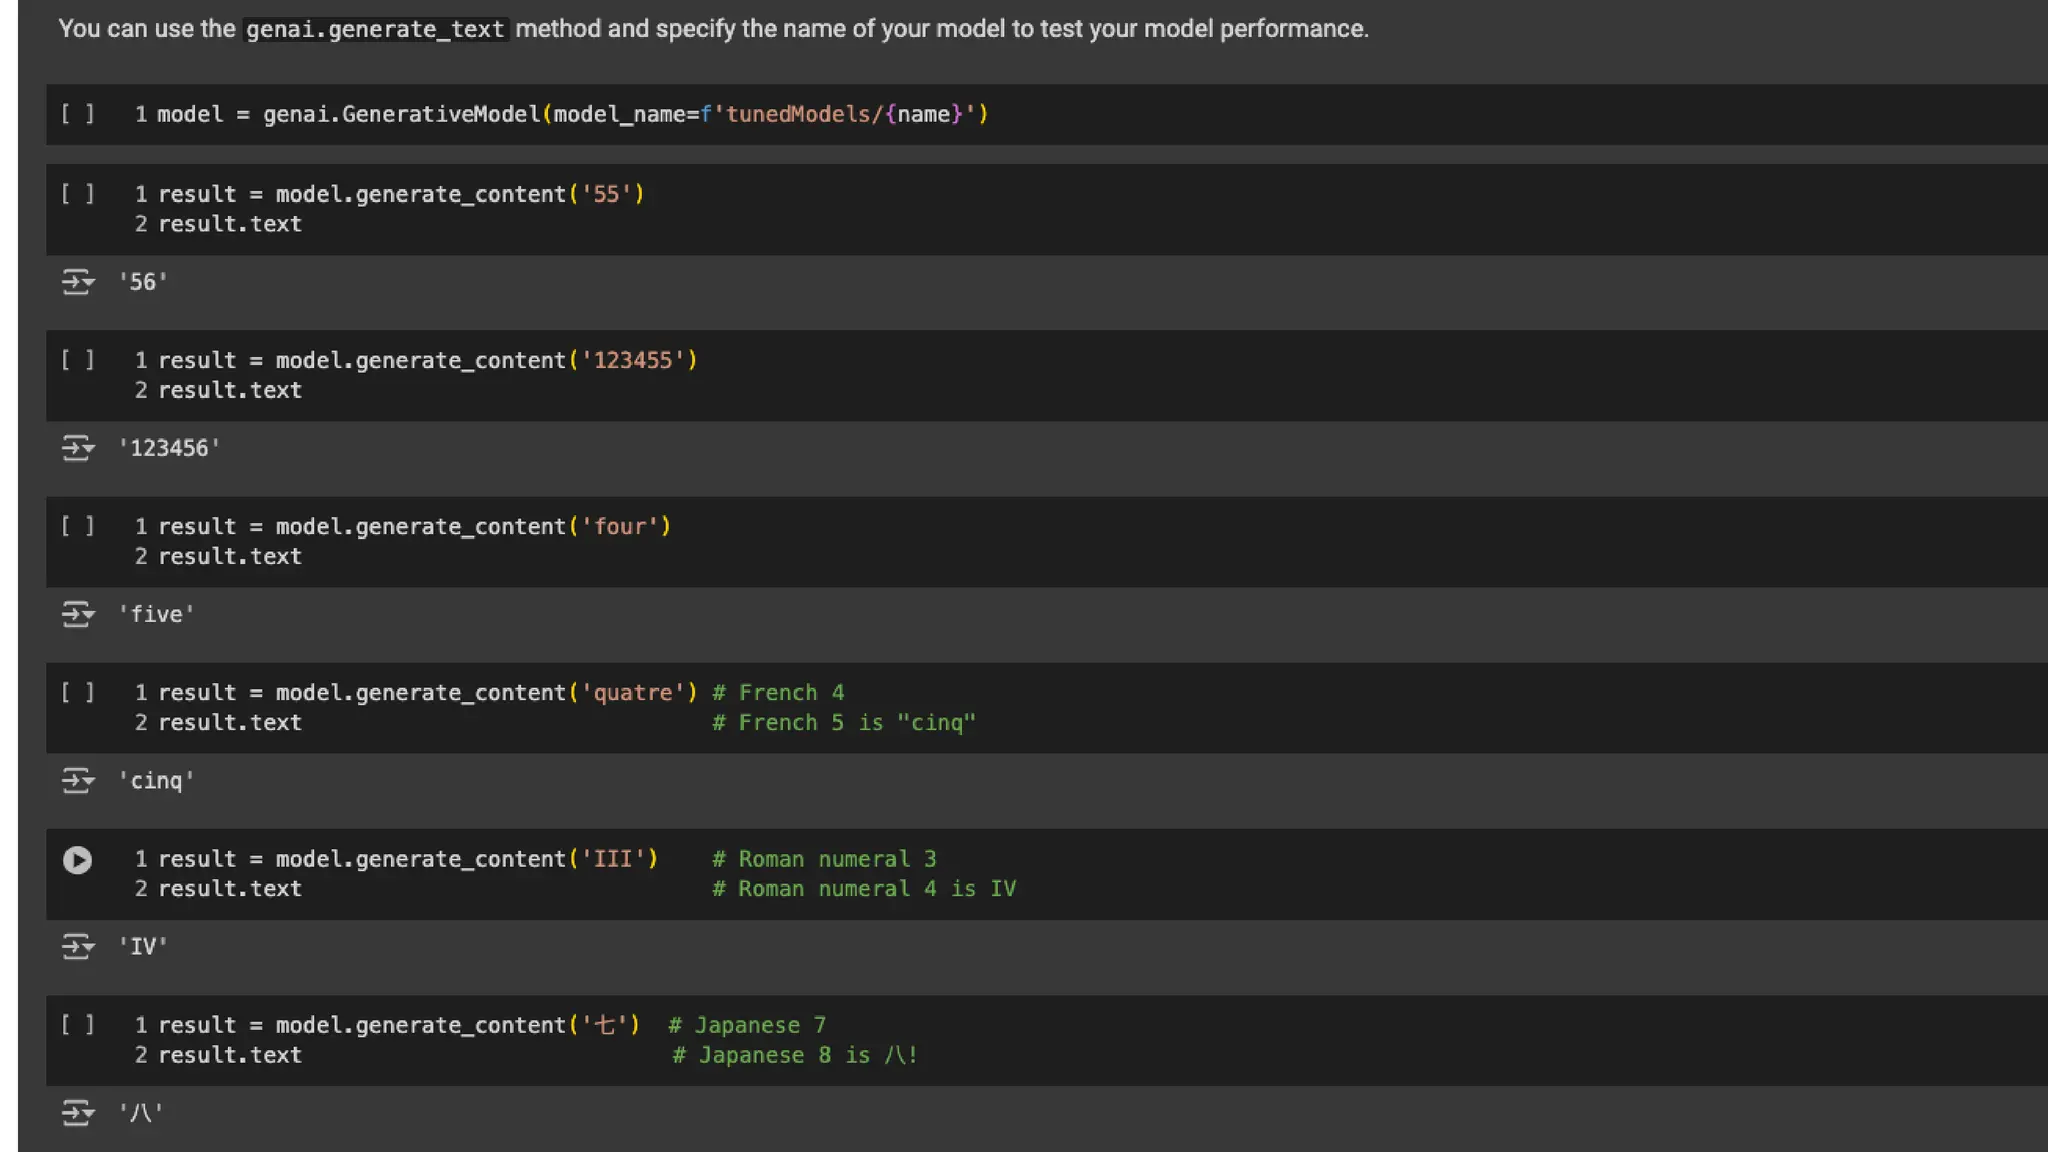Click the output options icon beside 'cinq'
Viewport: 2048px width, 1152px height.
(x=77, y=780)
